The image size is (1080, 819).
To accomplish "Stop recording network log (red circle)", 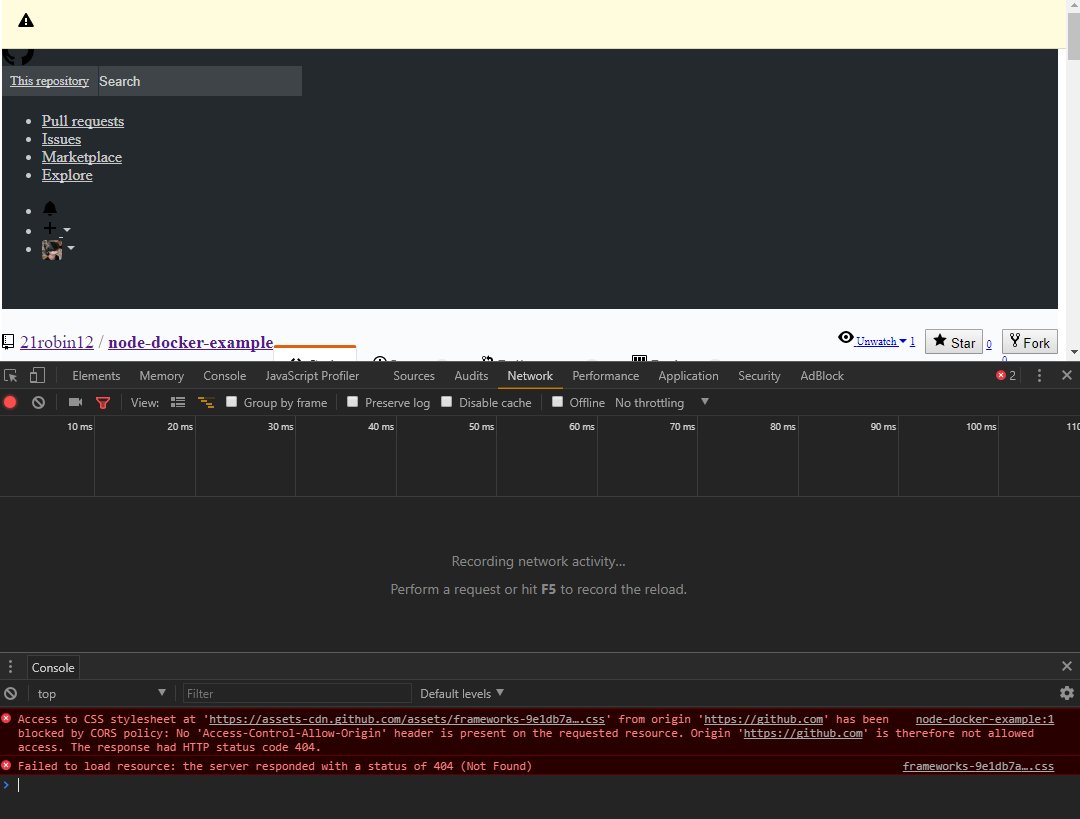I will [10, 402].
